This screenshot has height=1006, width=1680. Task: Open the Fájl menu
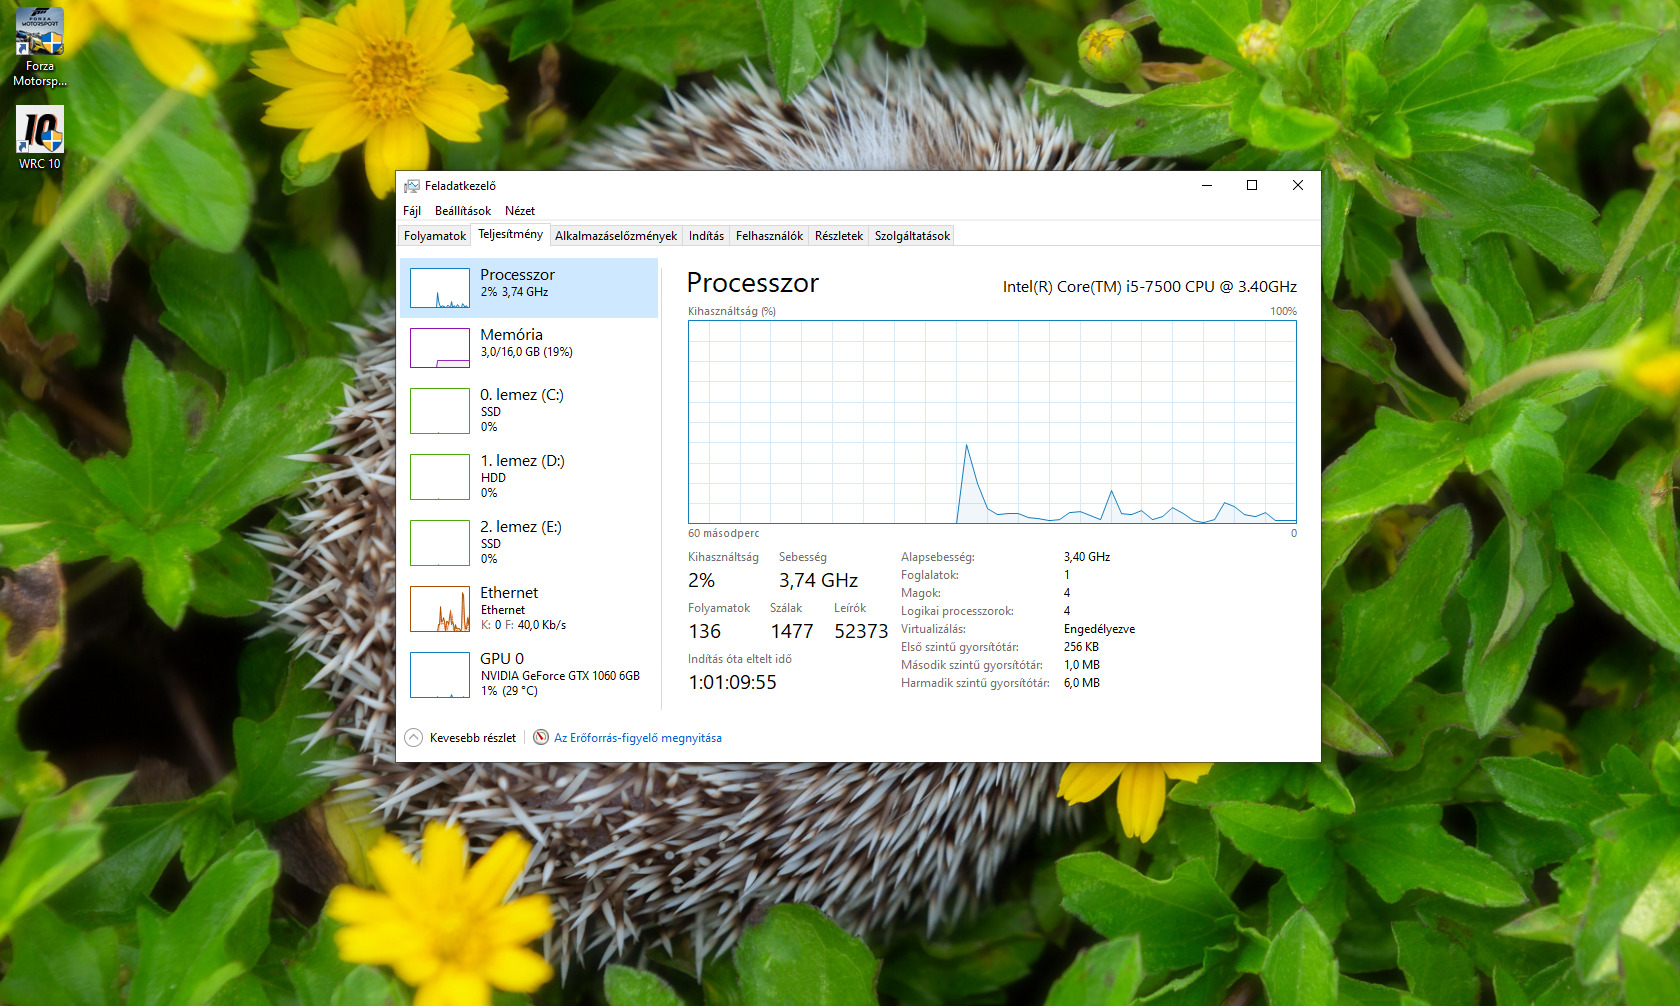point(412,211)
